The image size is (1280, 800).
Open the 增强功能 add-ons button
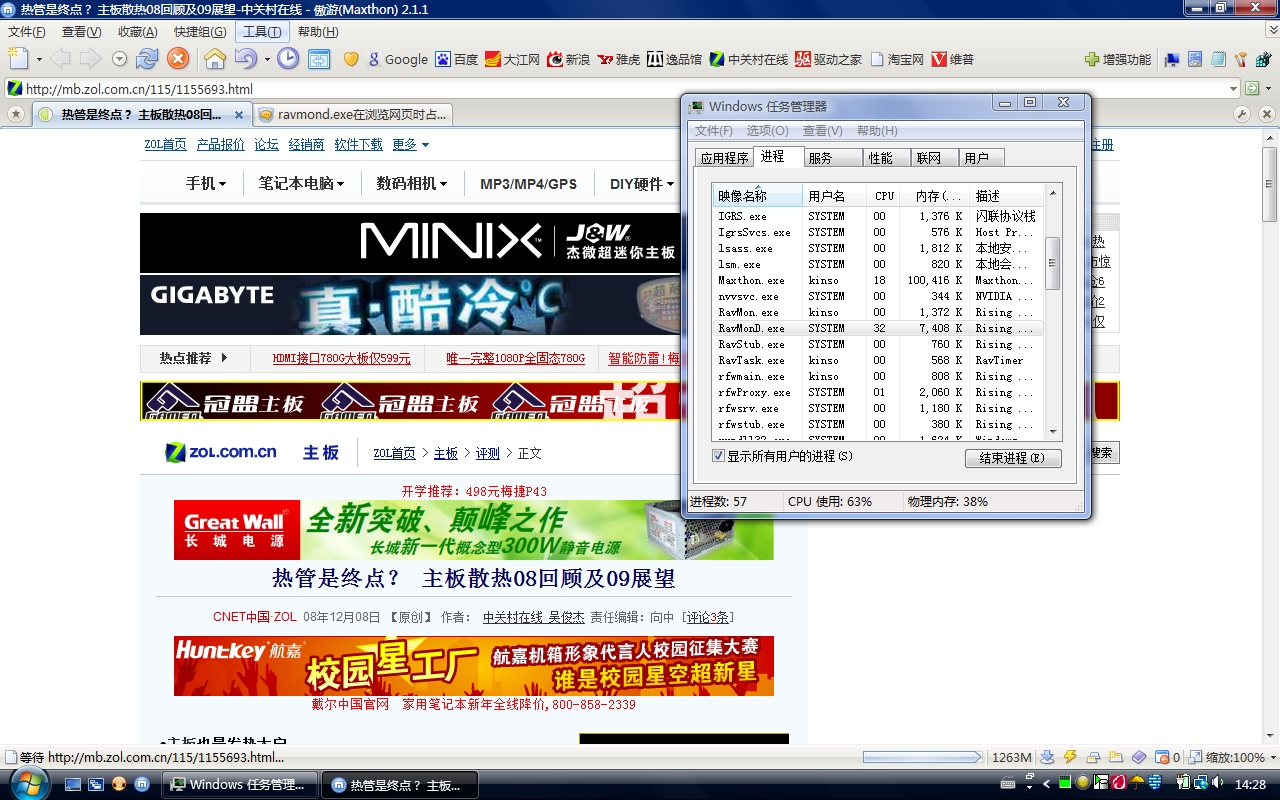click(x=1118, y=59)
